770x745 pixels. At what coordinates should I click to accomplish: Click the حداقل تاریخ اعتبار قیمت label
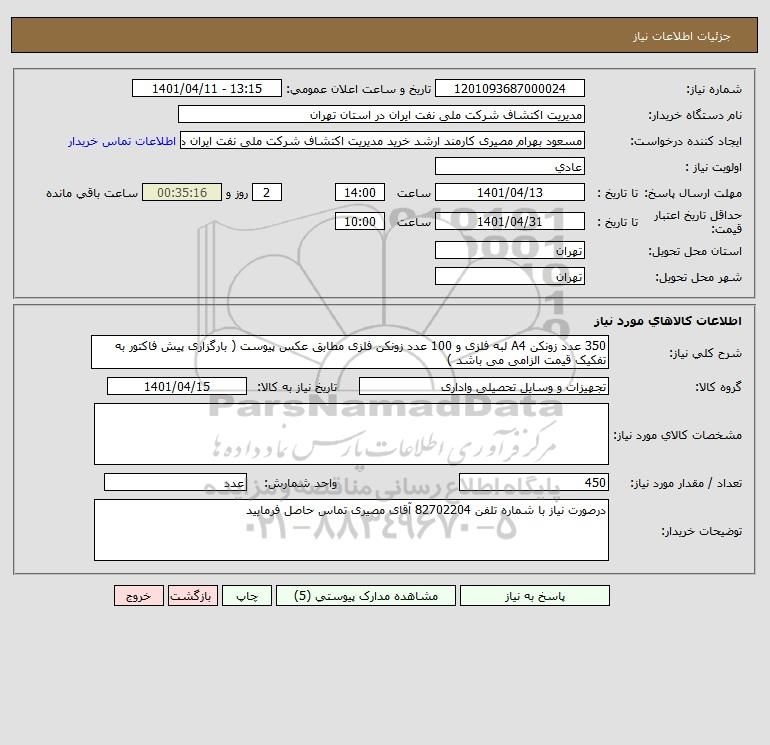(x=698, y=222)
